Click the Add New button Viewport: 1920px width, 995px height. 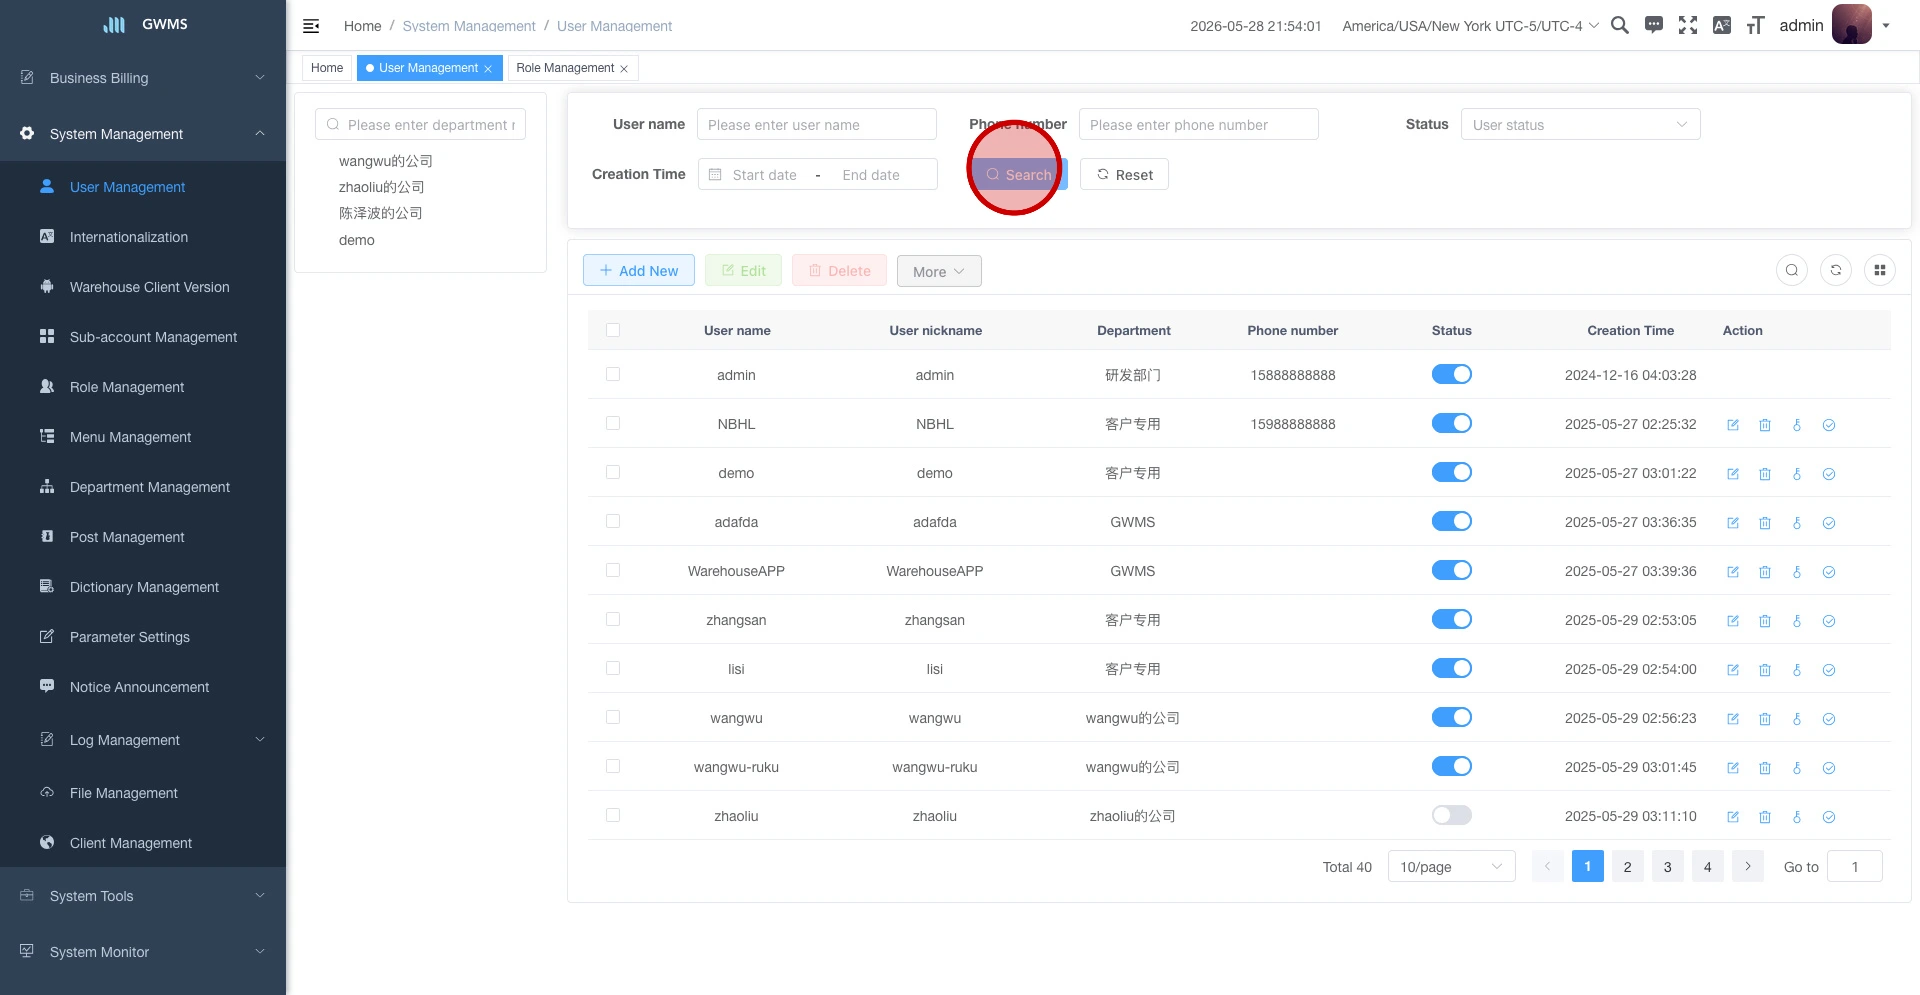639,270
